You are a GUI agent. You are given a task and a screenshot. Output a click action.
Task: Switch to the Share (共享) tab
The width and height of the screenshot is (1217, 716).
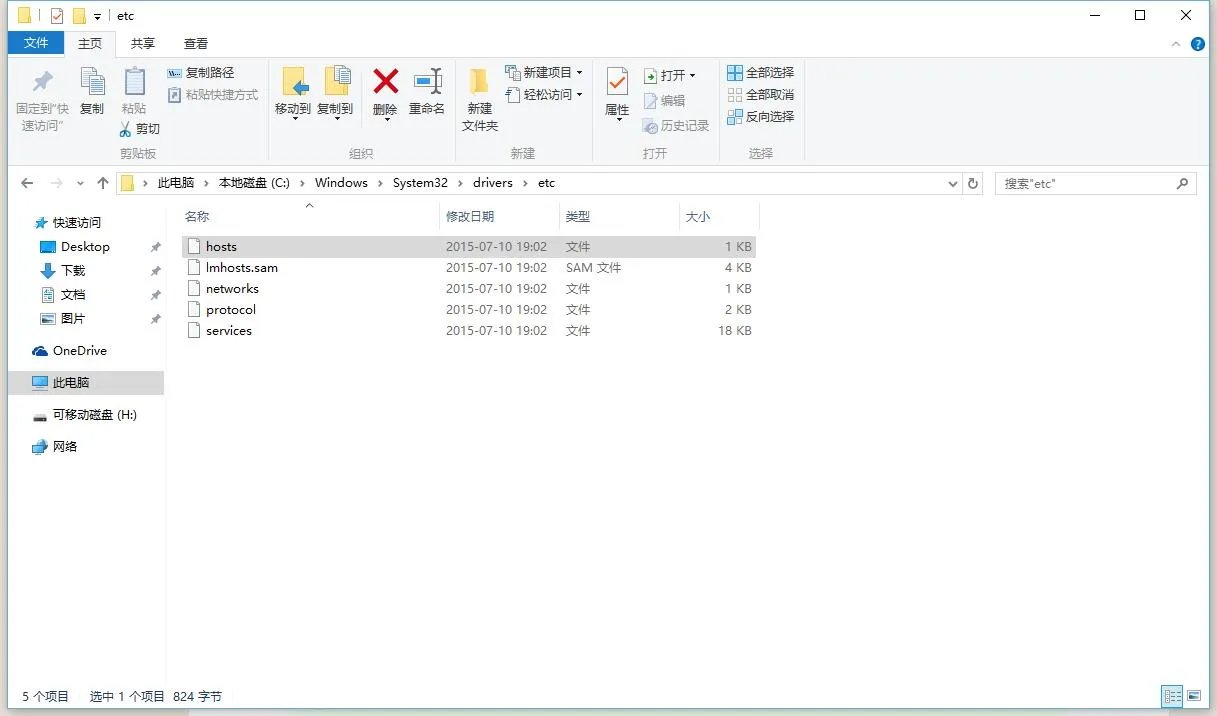142,43
